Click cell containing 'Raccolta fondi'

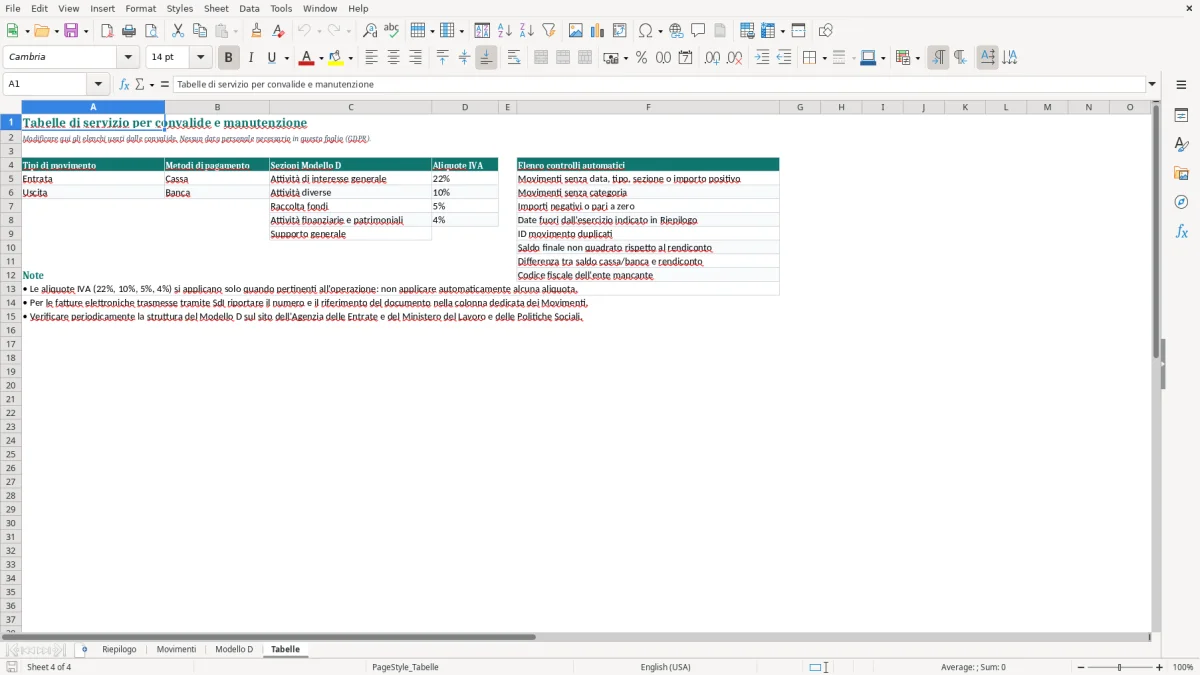[350, 206]
